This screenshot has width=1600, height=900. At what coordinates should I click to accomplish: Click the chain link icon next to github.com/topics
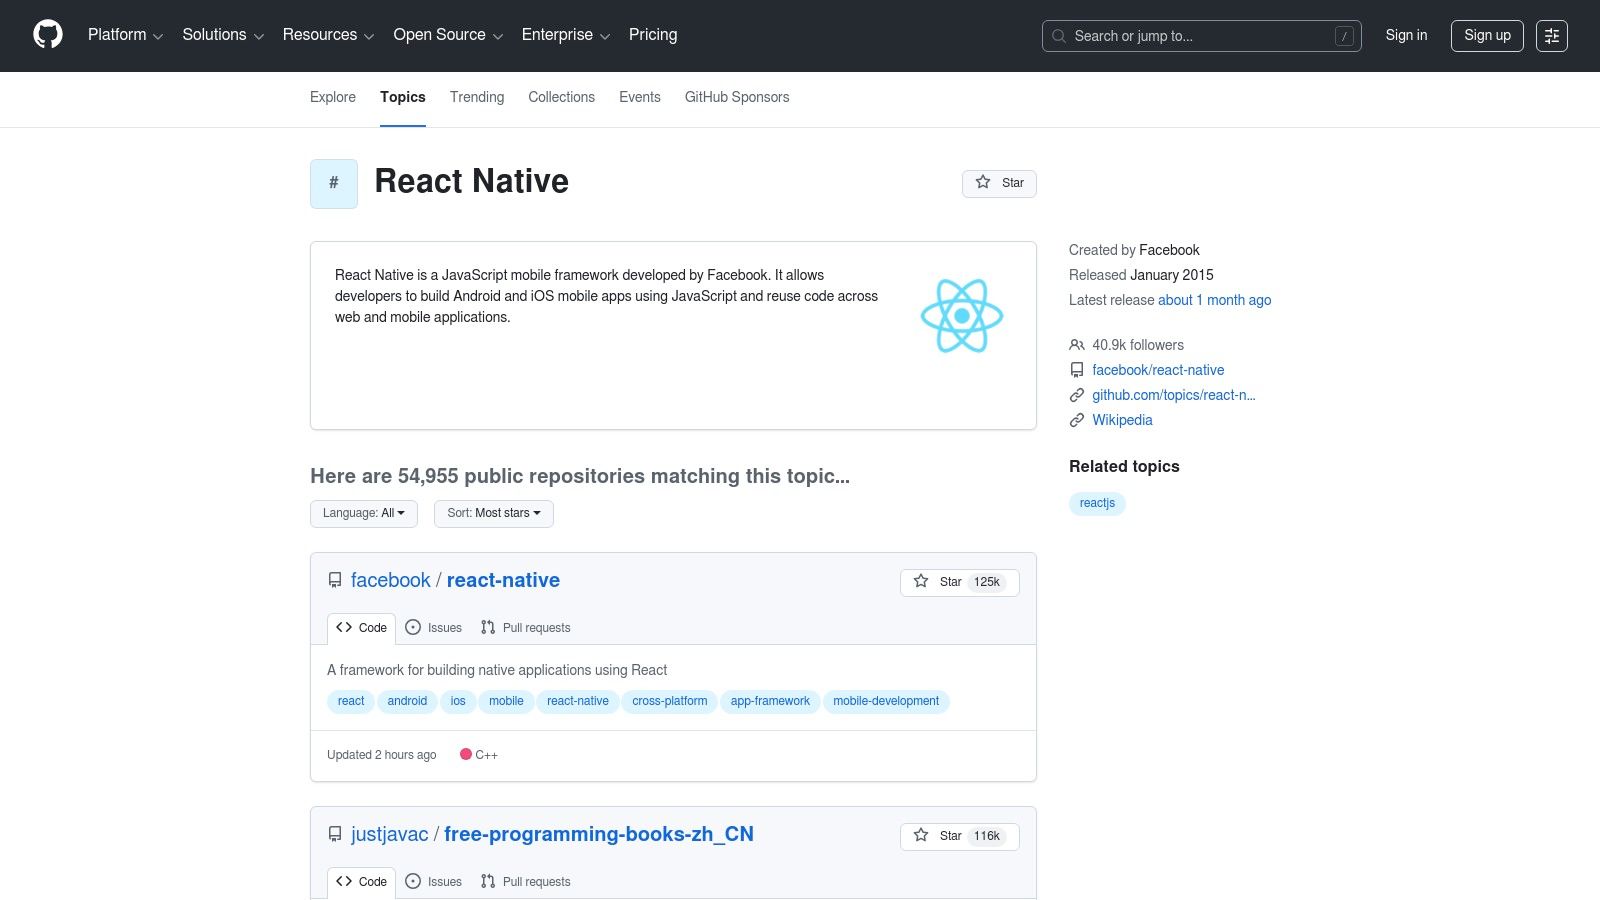click(x=1076, y=394)
